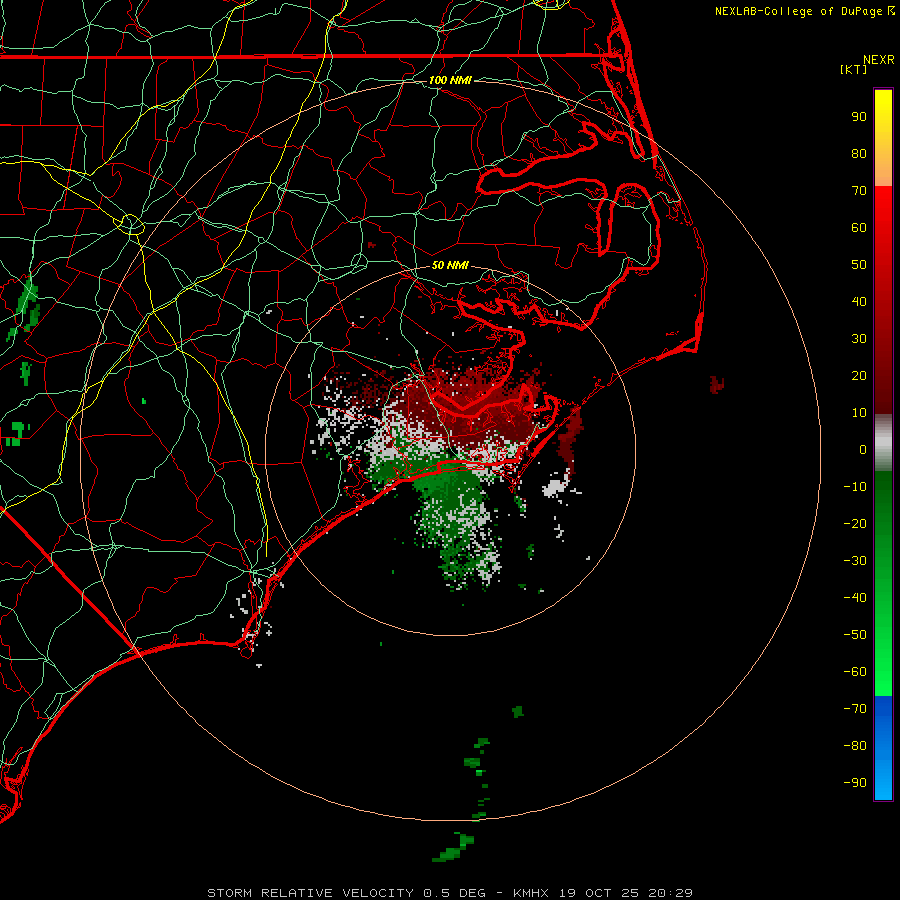Image resolution: width=900 pixels, height=900 pixels.
Task: Click the 100 NMI range ring label
Action: pos(450,80)
